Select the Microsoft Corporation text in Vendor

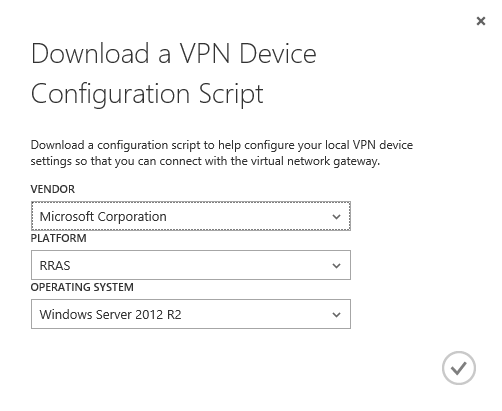pos(103,217)
